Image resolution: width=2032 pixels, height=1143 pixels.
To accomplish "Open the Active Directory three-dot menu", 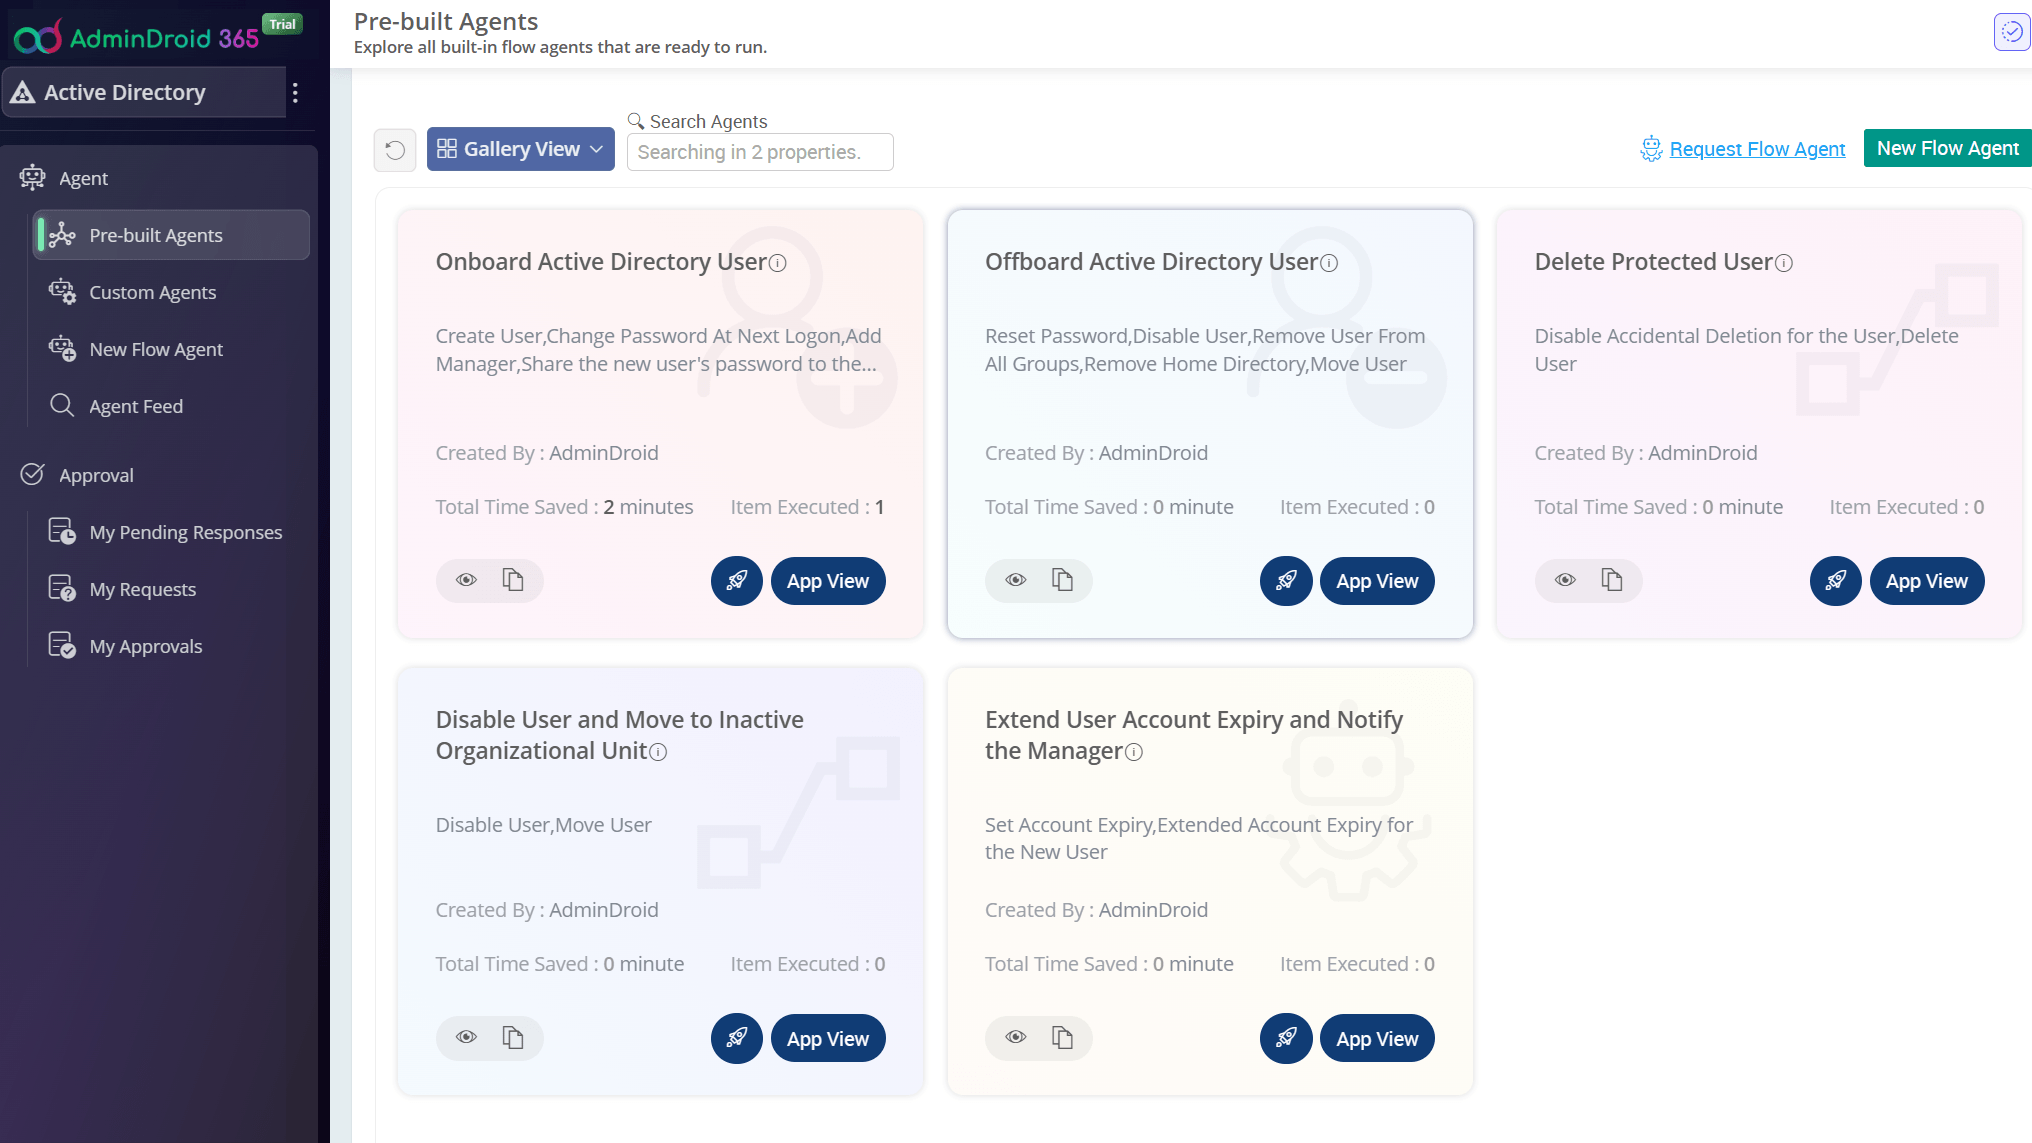I will [x=295, y=93].
